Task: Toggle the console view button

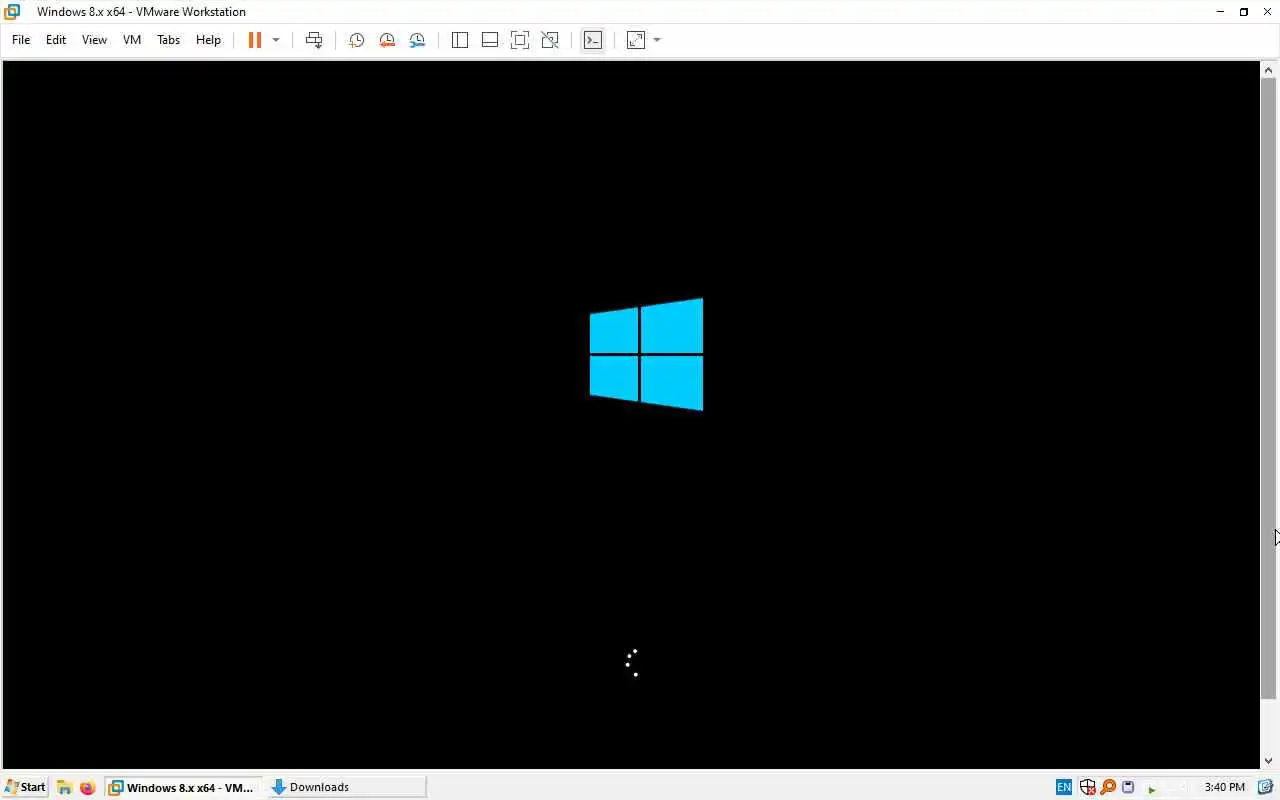Action: (593, 40)
